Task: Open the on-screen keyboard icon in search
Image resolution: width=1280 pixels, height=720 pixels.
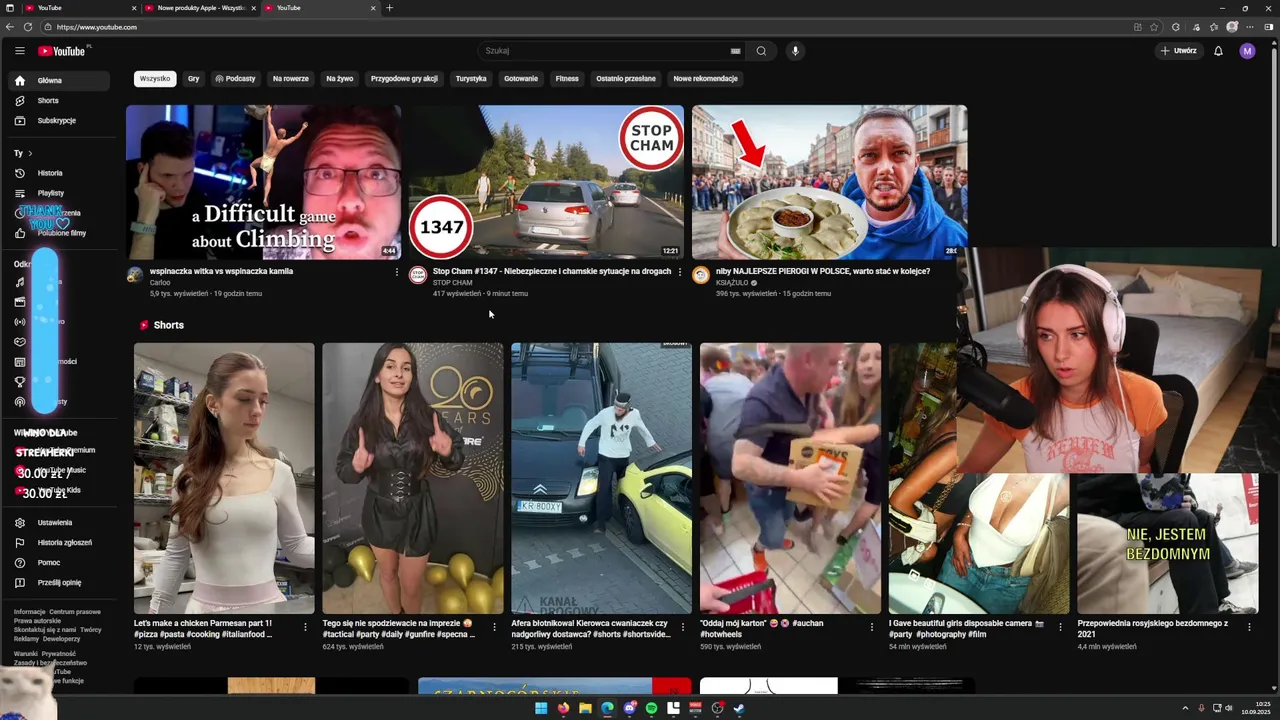Action: 735,51
